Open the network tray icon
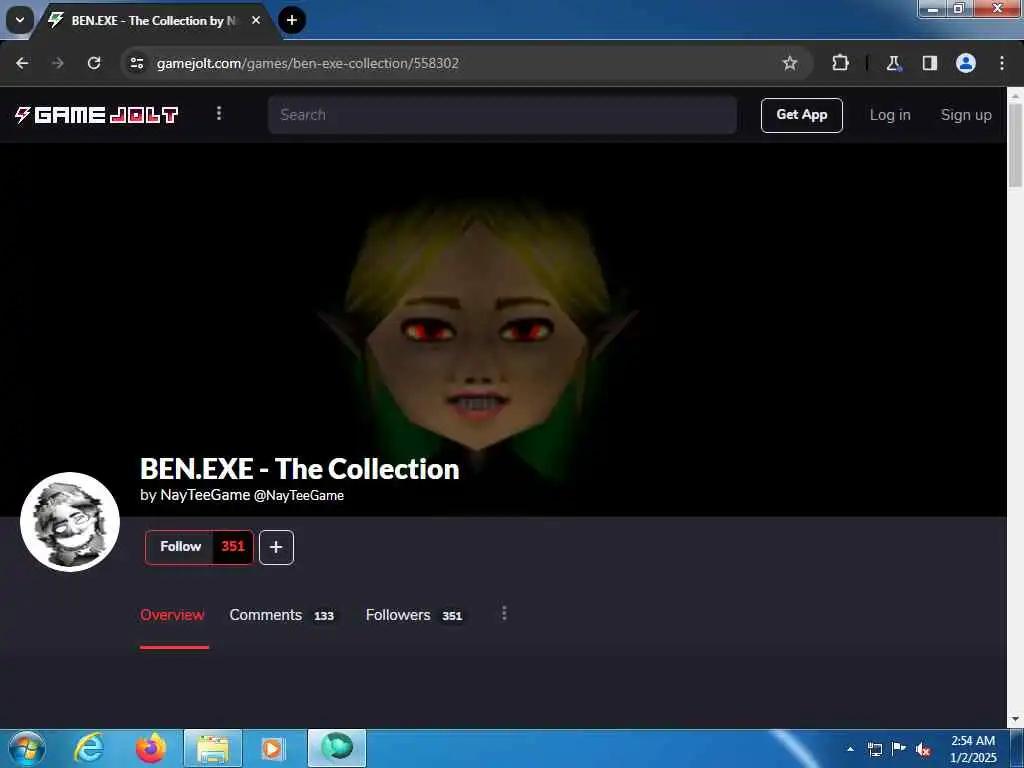This screenshot has width=1024, height=768. (x=875, y=749)
